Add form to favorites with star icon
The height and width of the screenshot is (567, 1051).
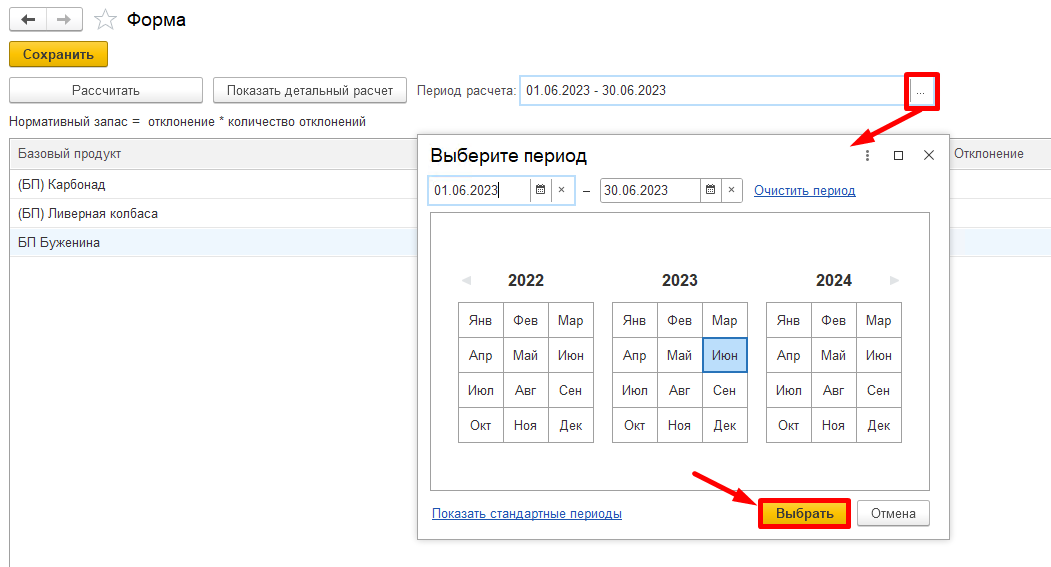[104, 20]
